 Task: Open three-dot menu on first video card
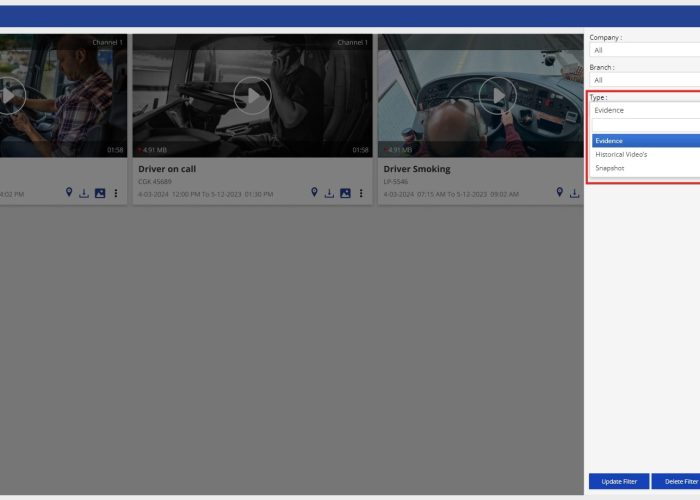coord(116,193)
